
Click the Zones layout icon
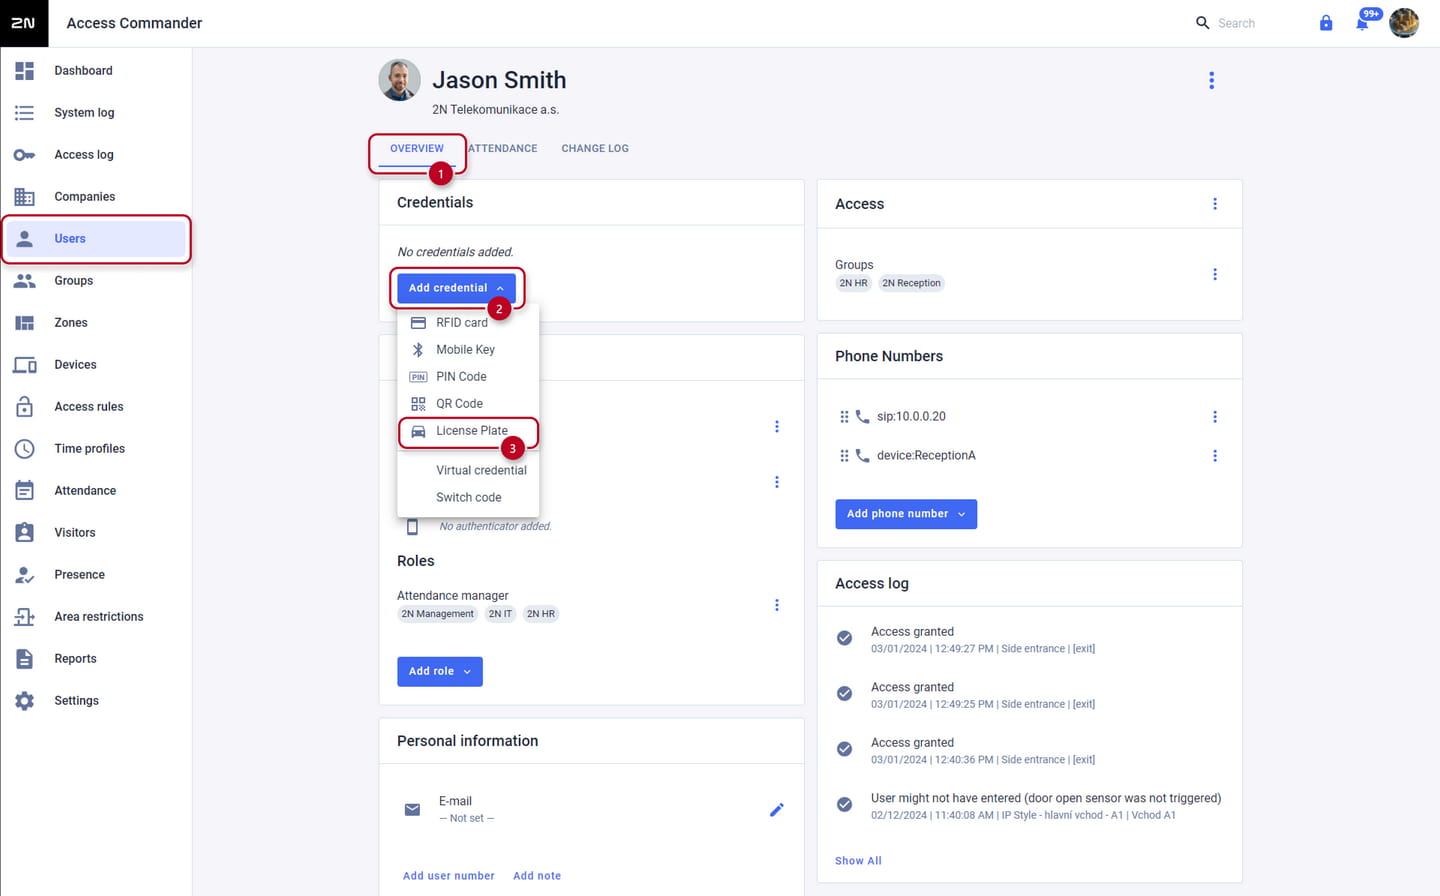24,323
